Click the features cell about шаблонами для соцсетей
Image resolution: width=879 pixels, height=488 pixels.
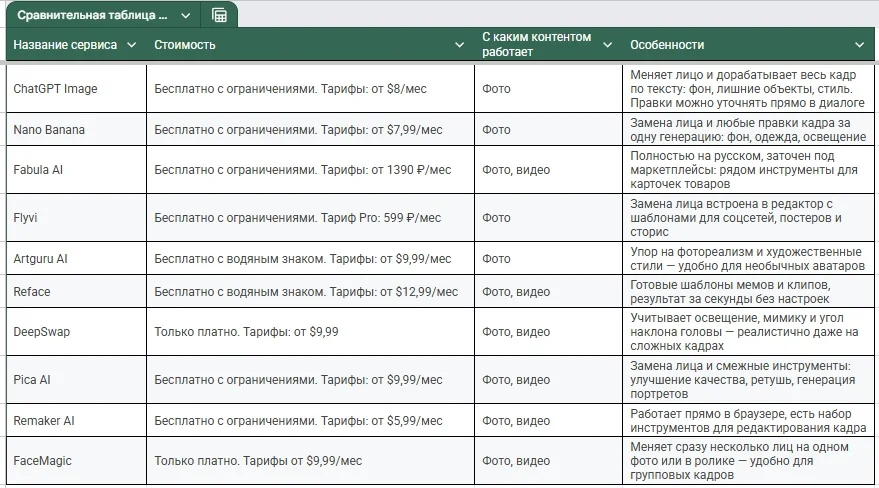point(748,218)
